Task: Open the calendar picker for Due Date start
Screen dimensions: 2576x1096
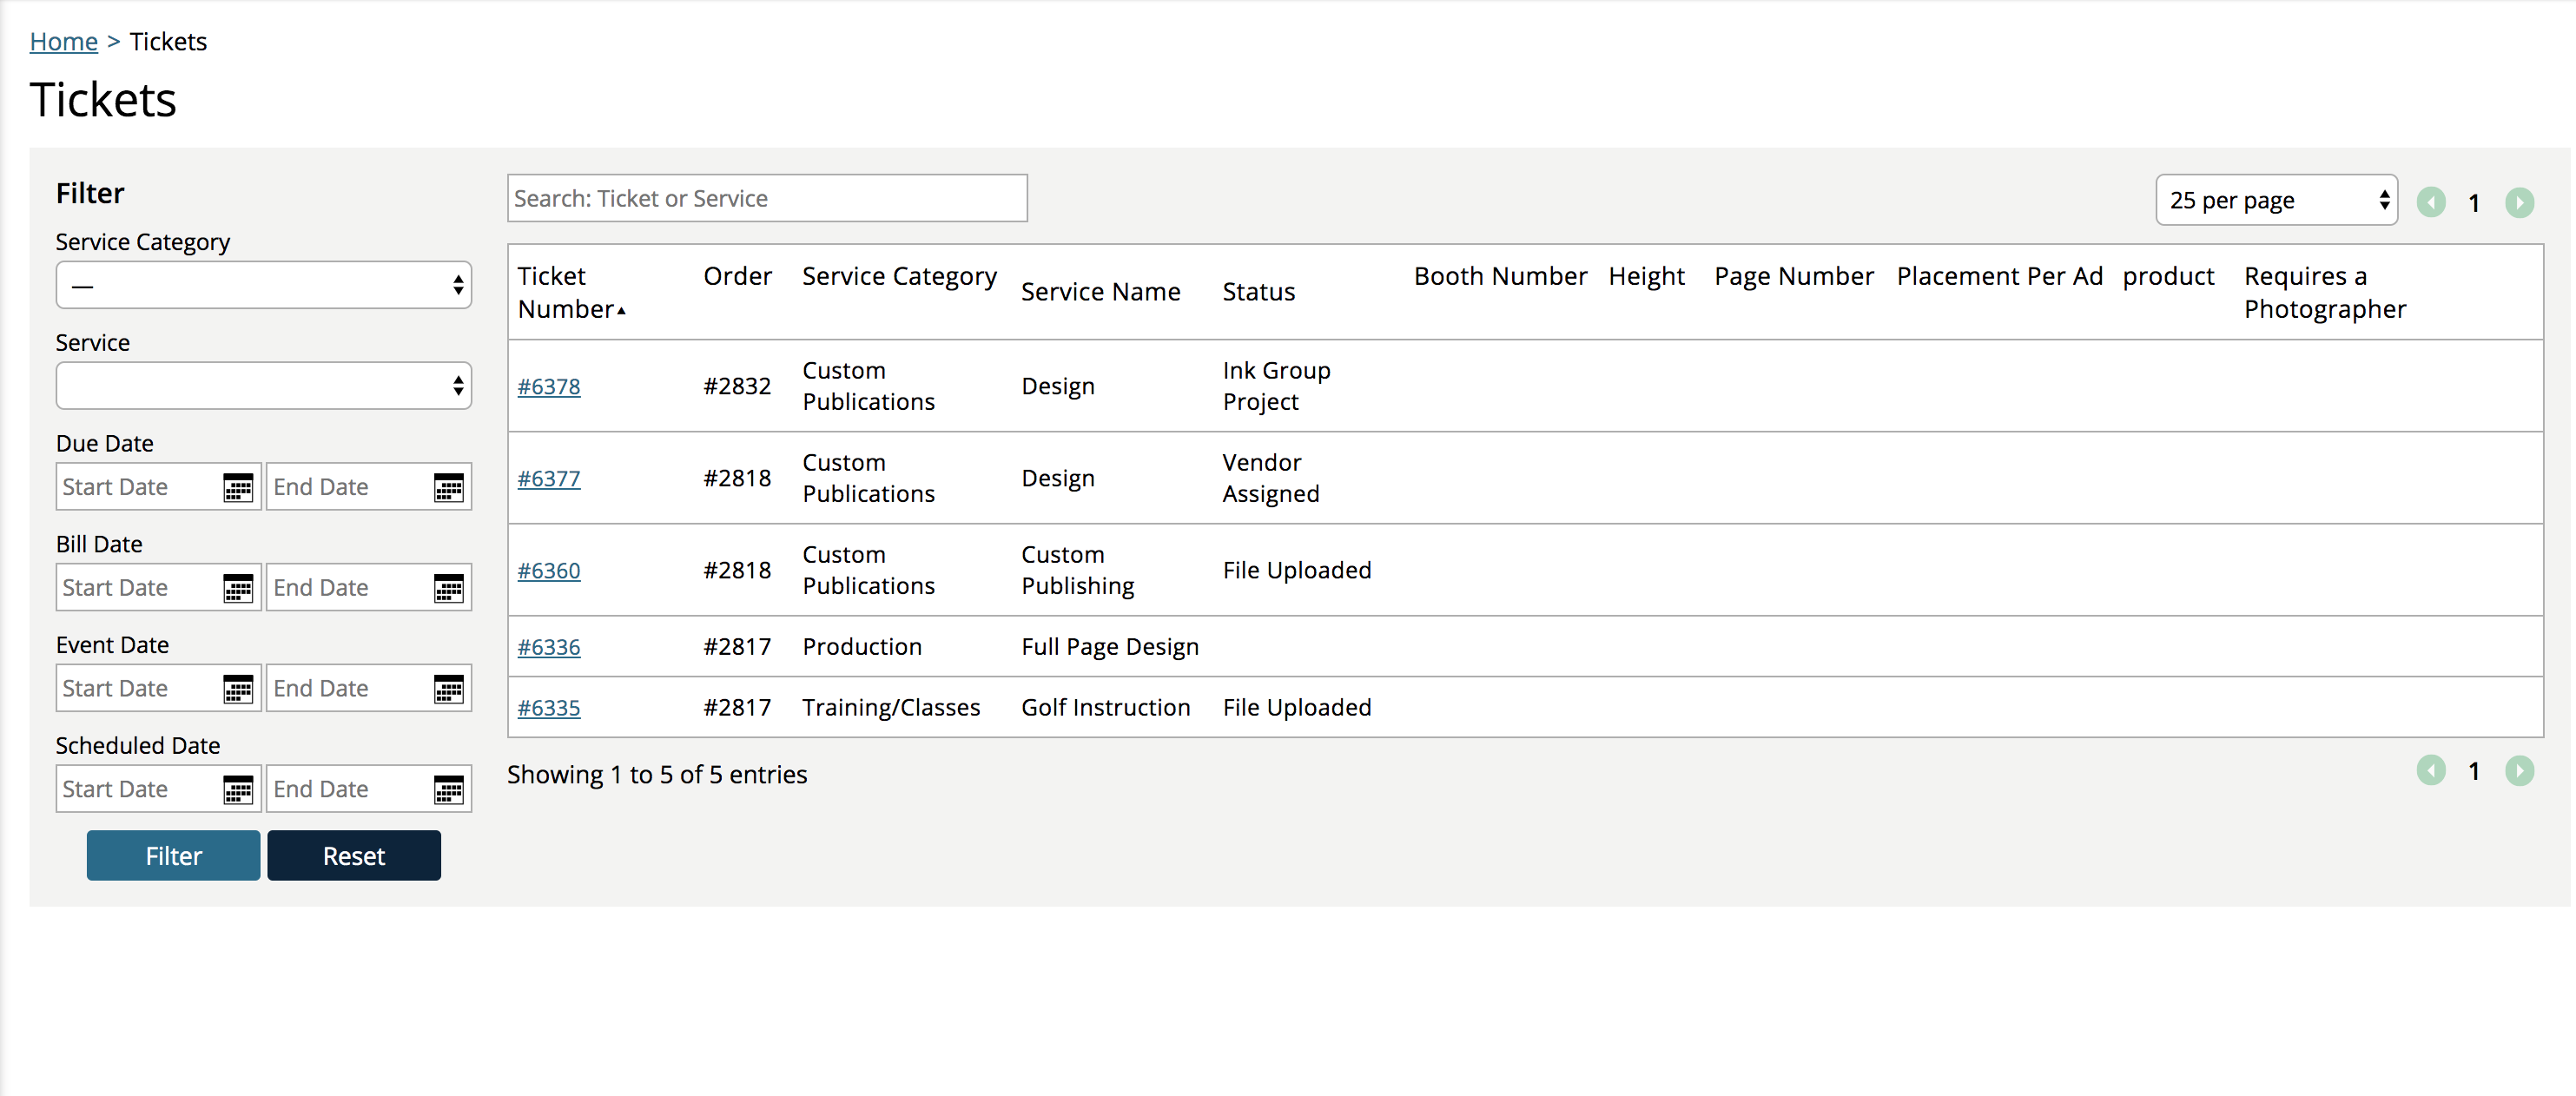Action: pos(237,487)
